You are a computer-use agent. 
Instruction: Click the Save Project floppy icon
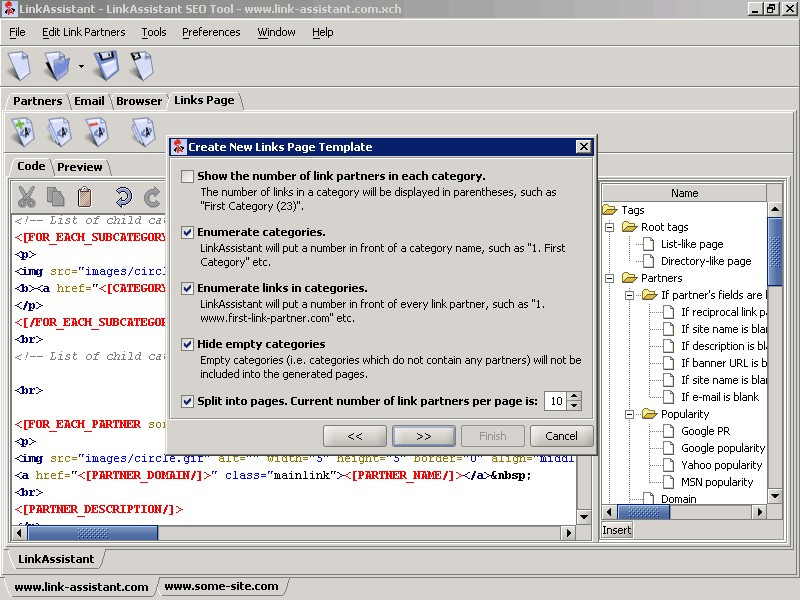pos(107,65)
